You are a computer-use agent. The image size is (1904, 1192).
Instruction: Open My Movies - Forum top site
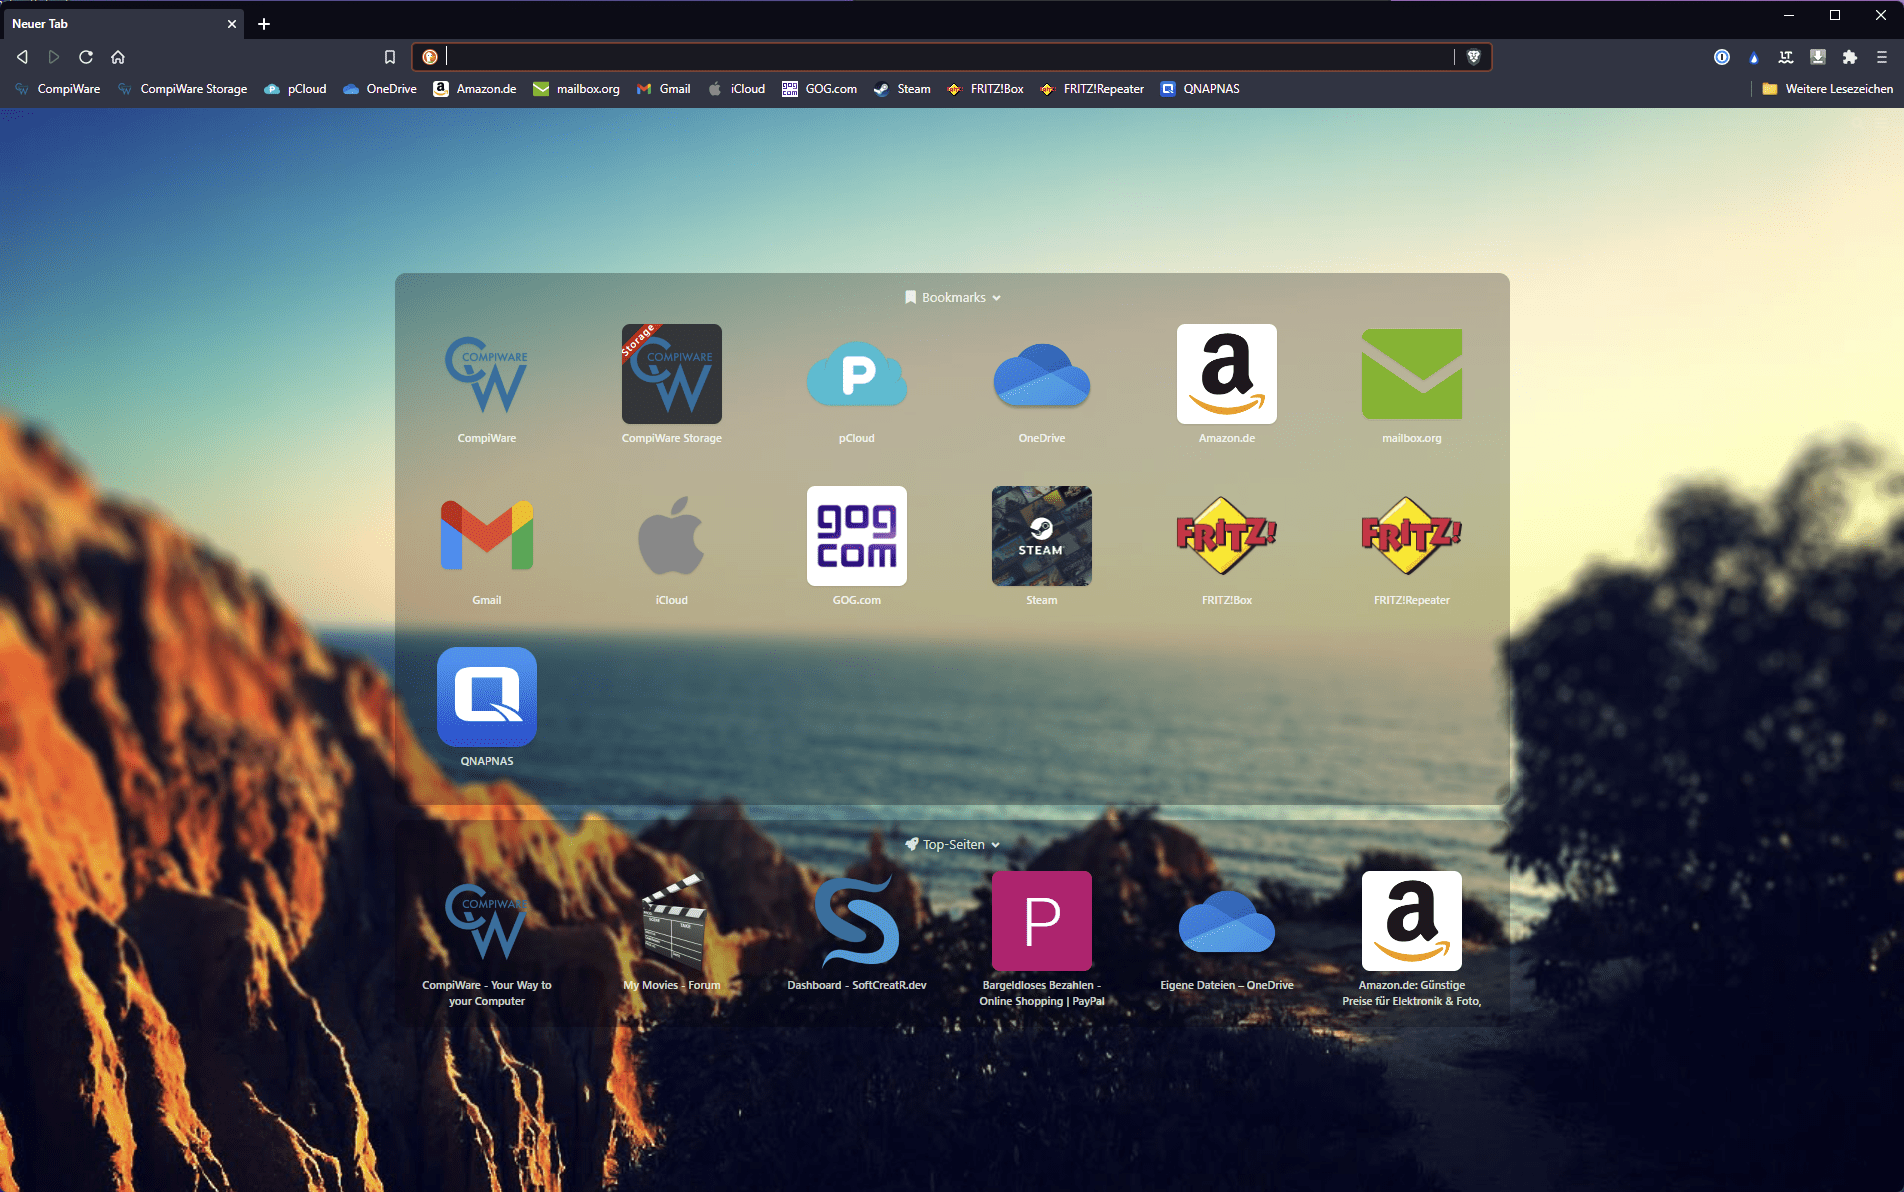coord(672,932)
